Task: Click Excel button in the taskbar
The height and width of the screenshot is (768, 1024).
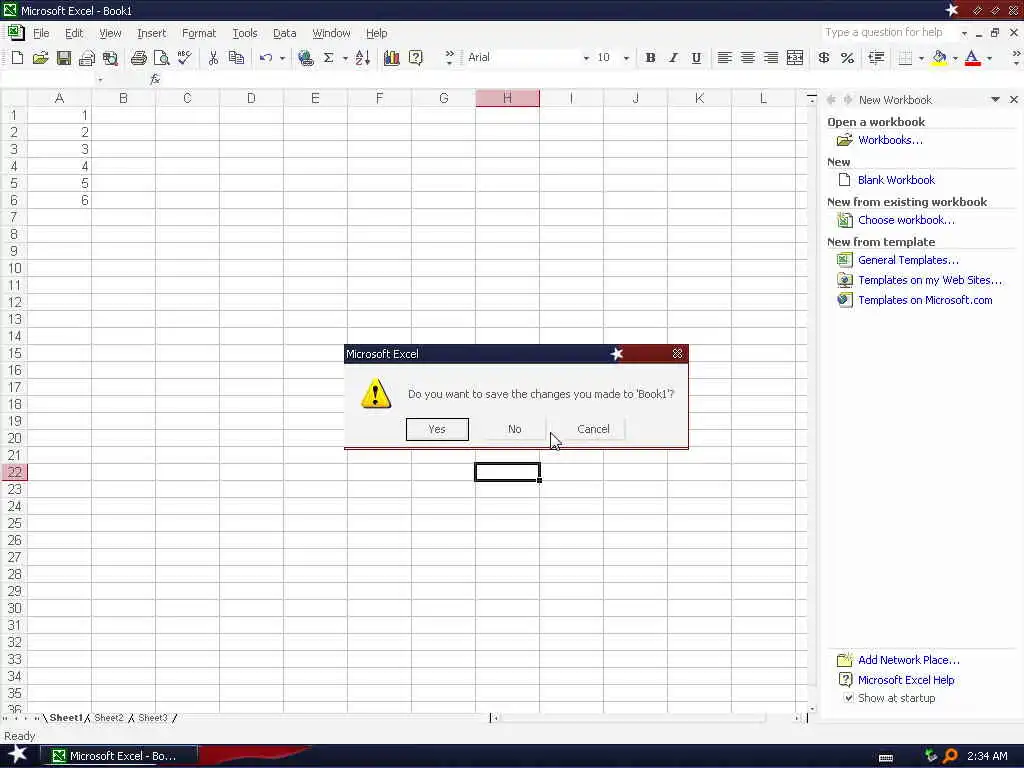Action: (119, 756)
